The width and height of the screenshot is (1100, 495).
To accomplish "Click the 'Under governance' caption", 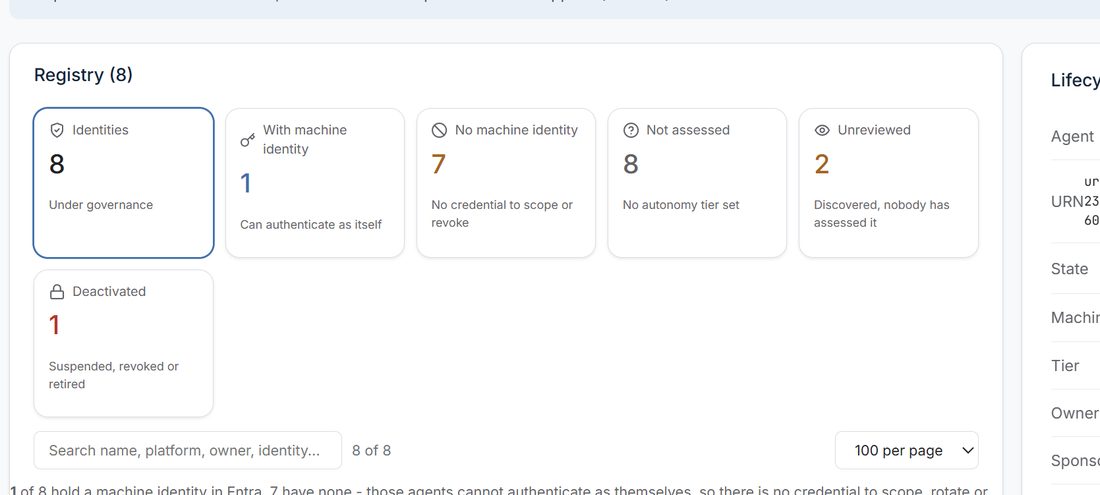I will 101,205.
